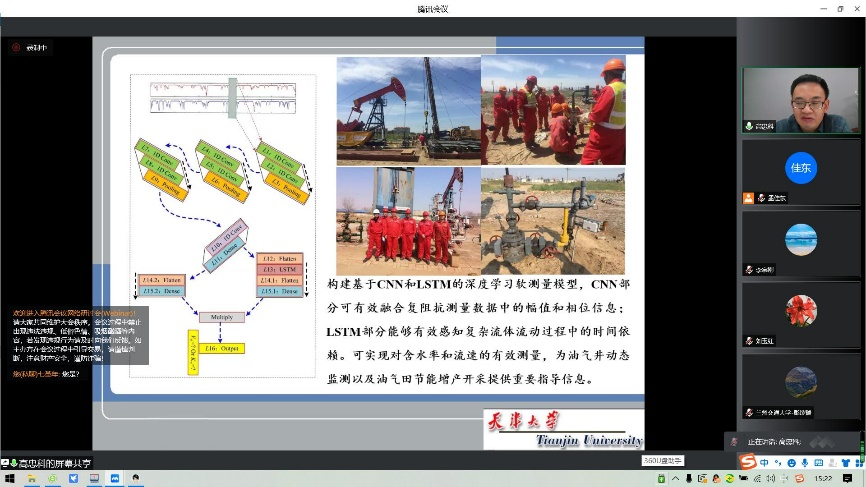Toggle Sogou punctuation mode indicator
Image resolution: width=866 pixels, height=487 pixels.
pyautogui.click(x=777, y=462)
